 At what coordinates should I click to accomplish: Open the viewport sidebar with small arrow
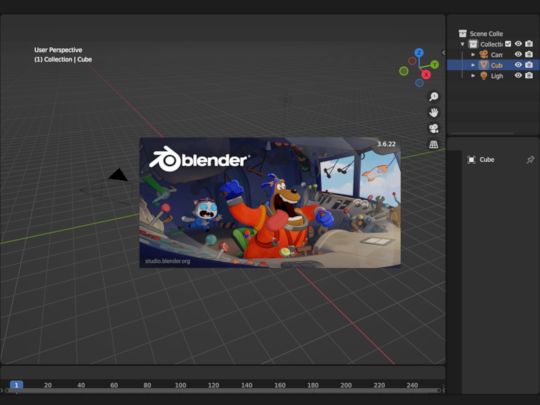coord(444,53)
